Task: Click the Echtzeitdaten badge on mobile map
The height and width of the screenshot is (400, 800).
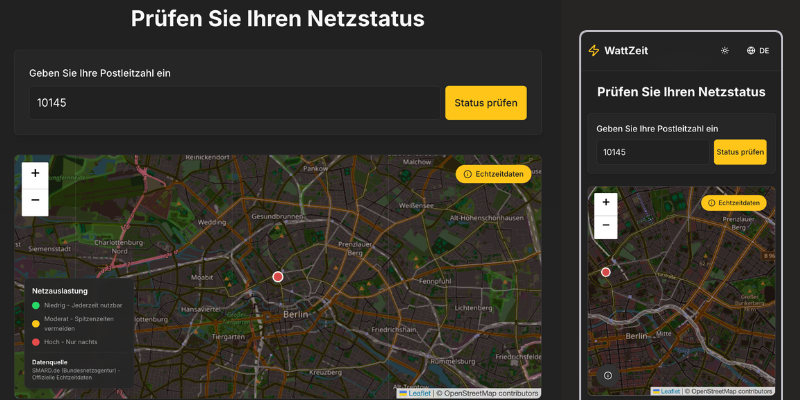Action: coord(734,203)
